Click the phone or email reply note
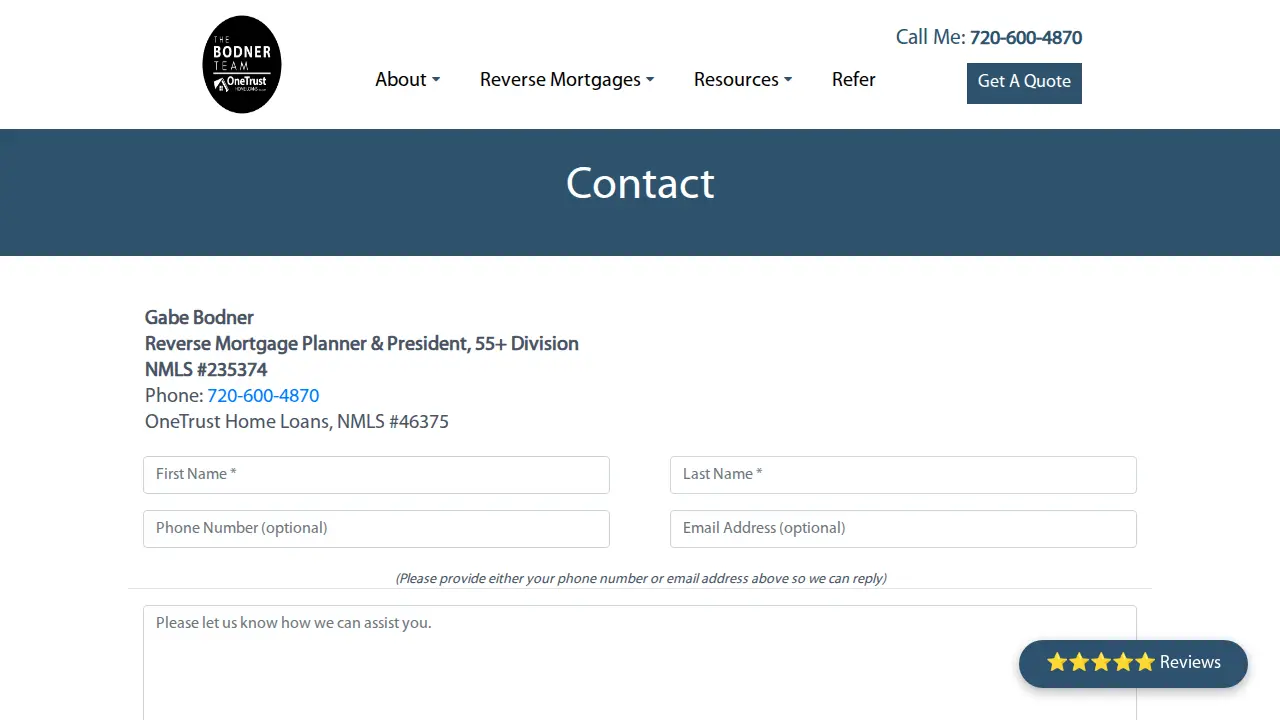The image size is (1280, 720). coord(641,578)
